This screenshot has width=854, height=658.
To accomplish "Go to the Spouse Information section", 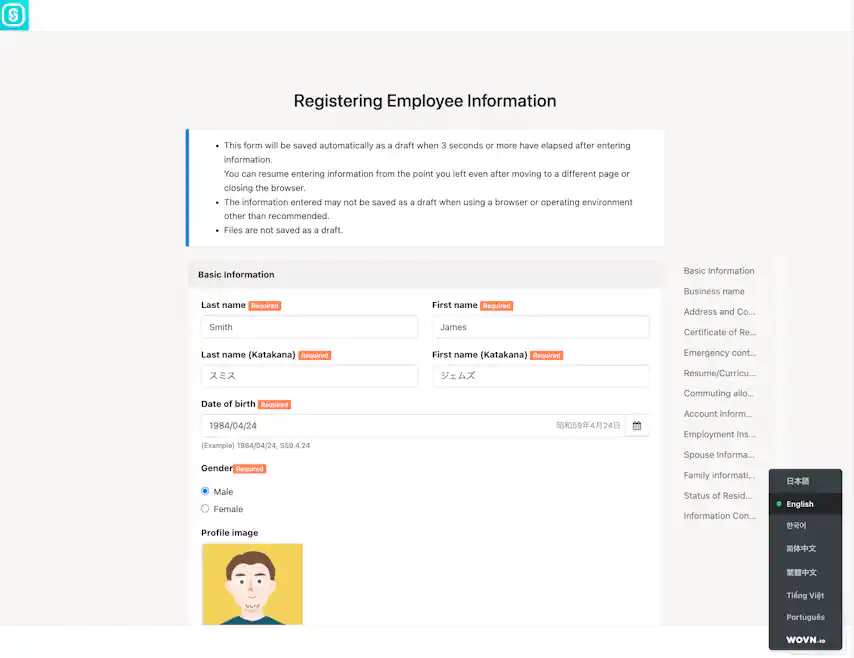I will [718, 454].
